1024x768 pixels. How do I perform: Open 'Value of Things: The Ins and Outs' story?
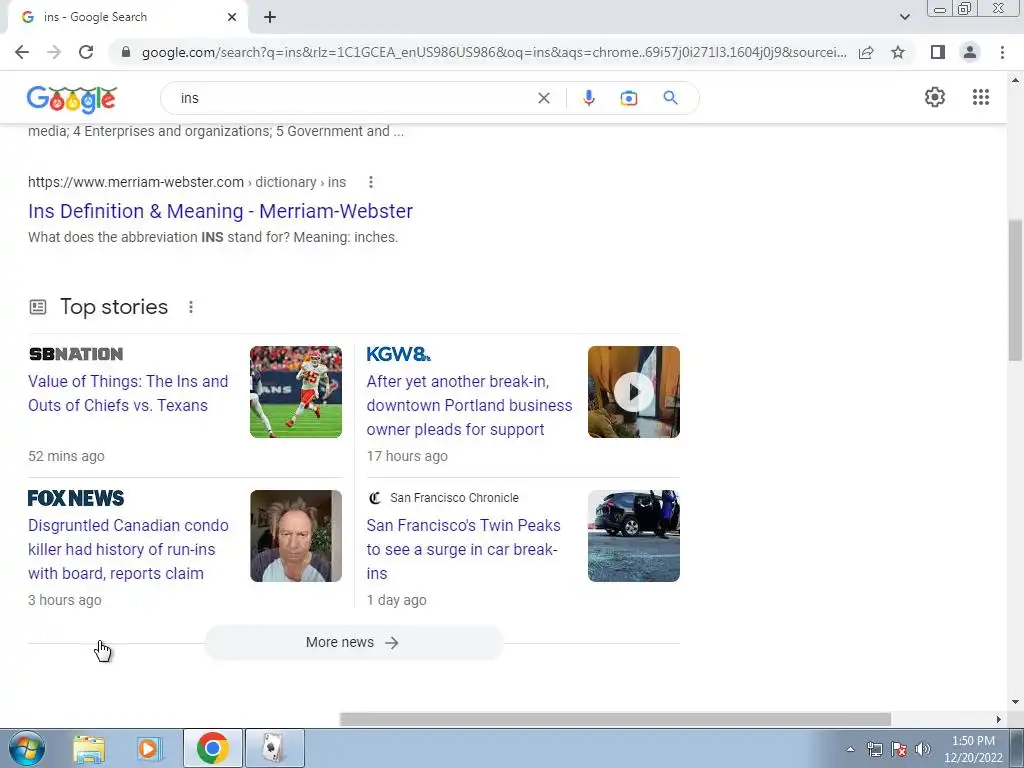pos(128,393)
